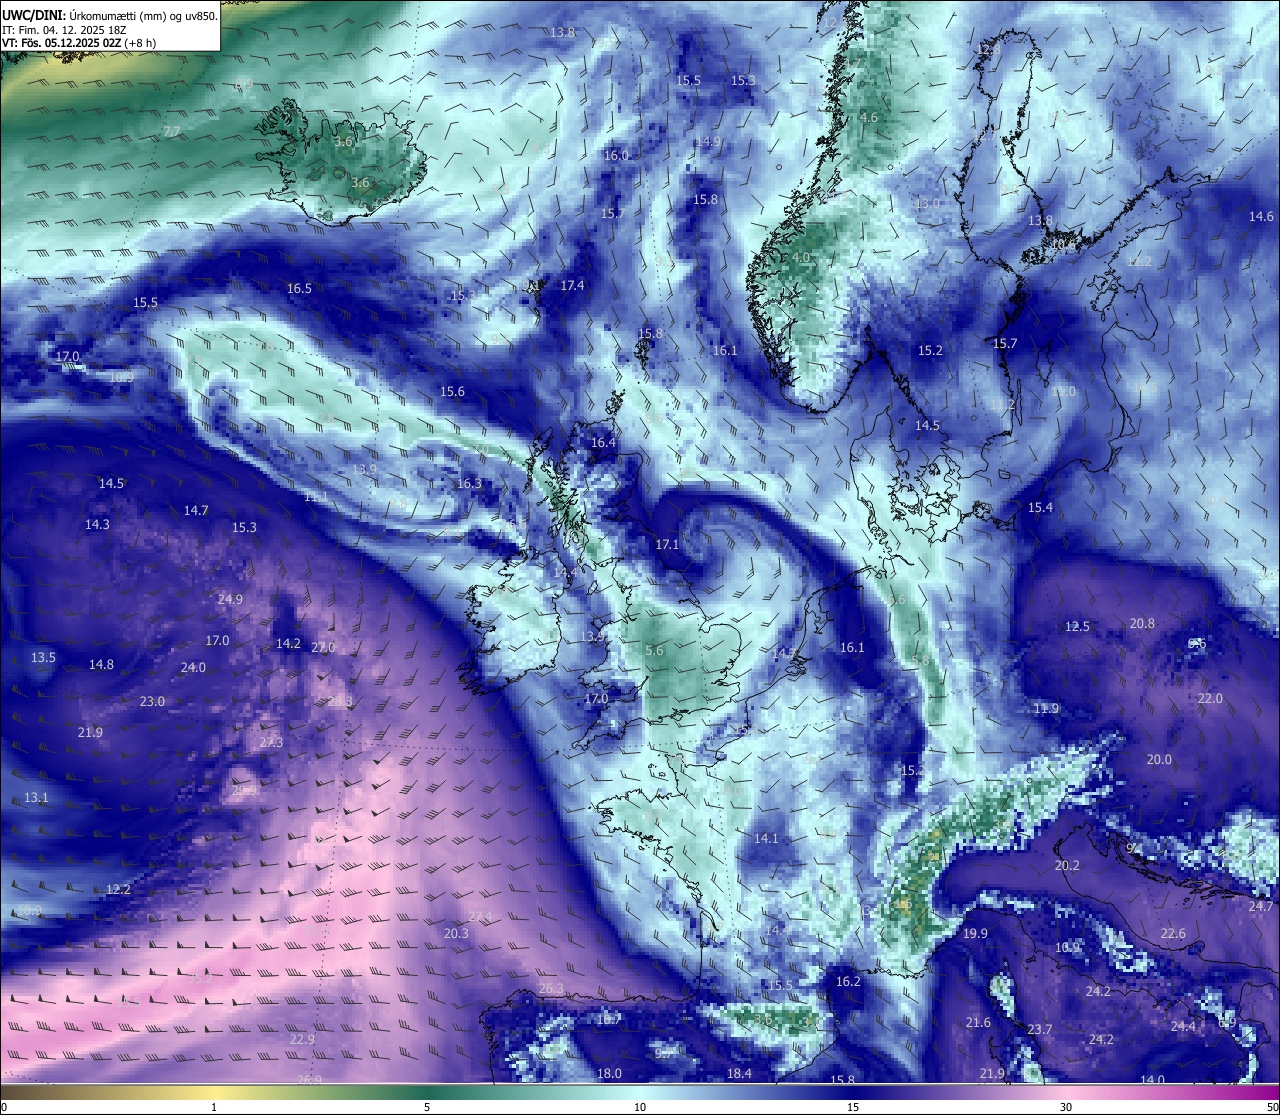
Task: Click the value 14.0 on the map
Action: 1153,1080
